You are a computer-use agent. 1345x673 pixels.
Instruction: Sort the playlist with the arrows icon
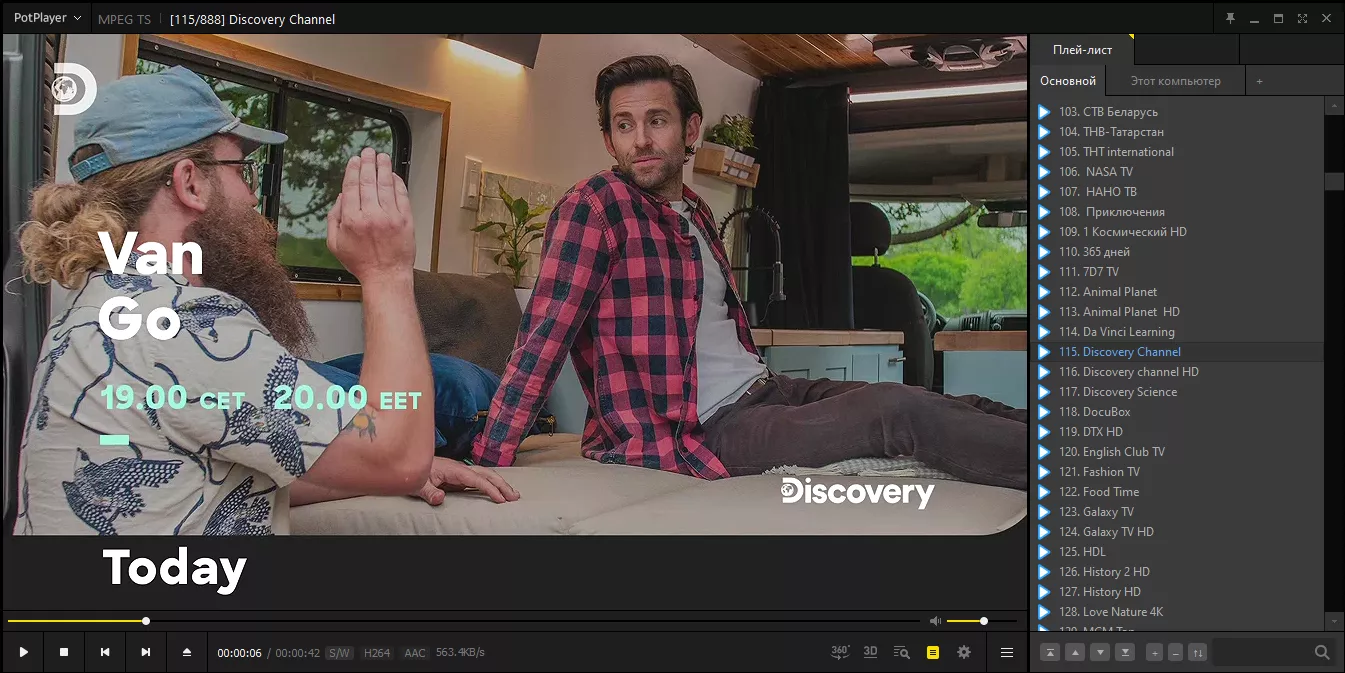click(1198, 652)
